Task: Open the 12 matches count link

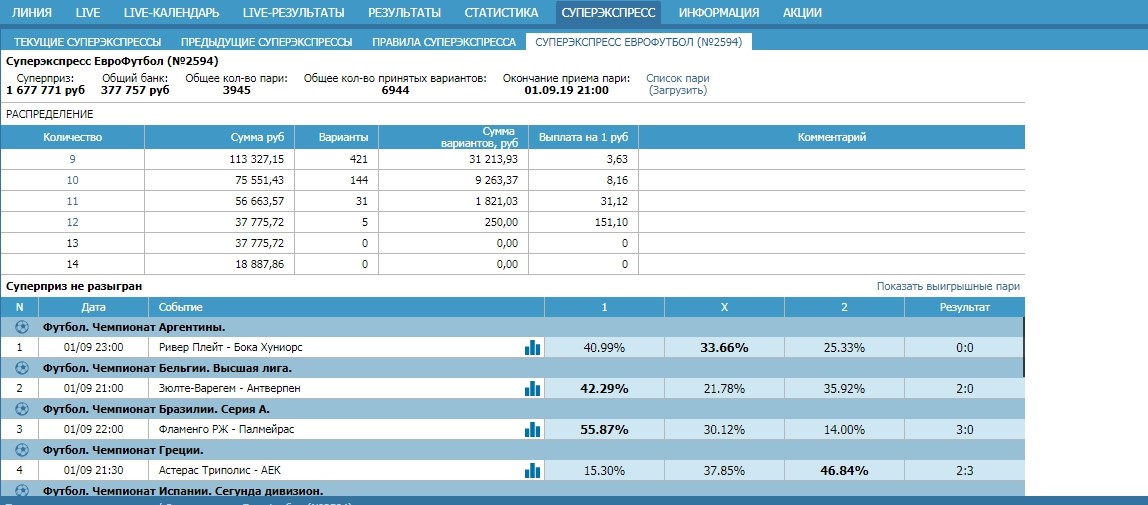Action: pos(72,221)
